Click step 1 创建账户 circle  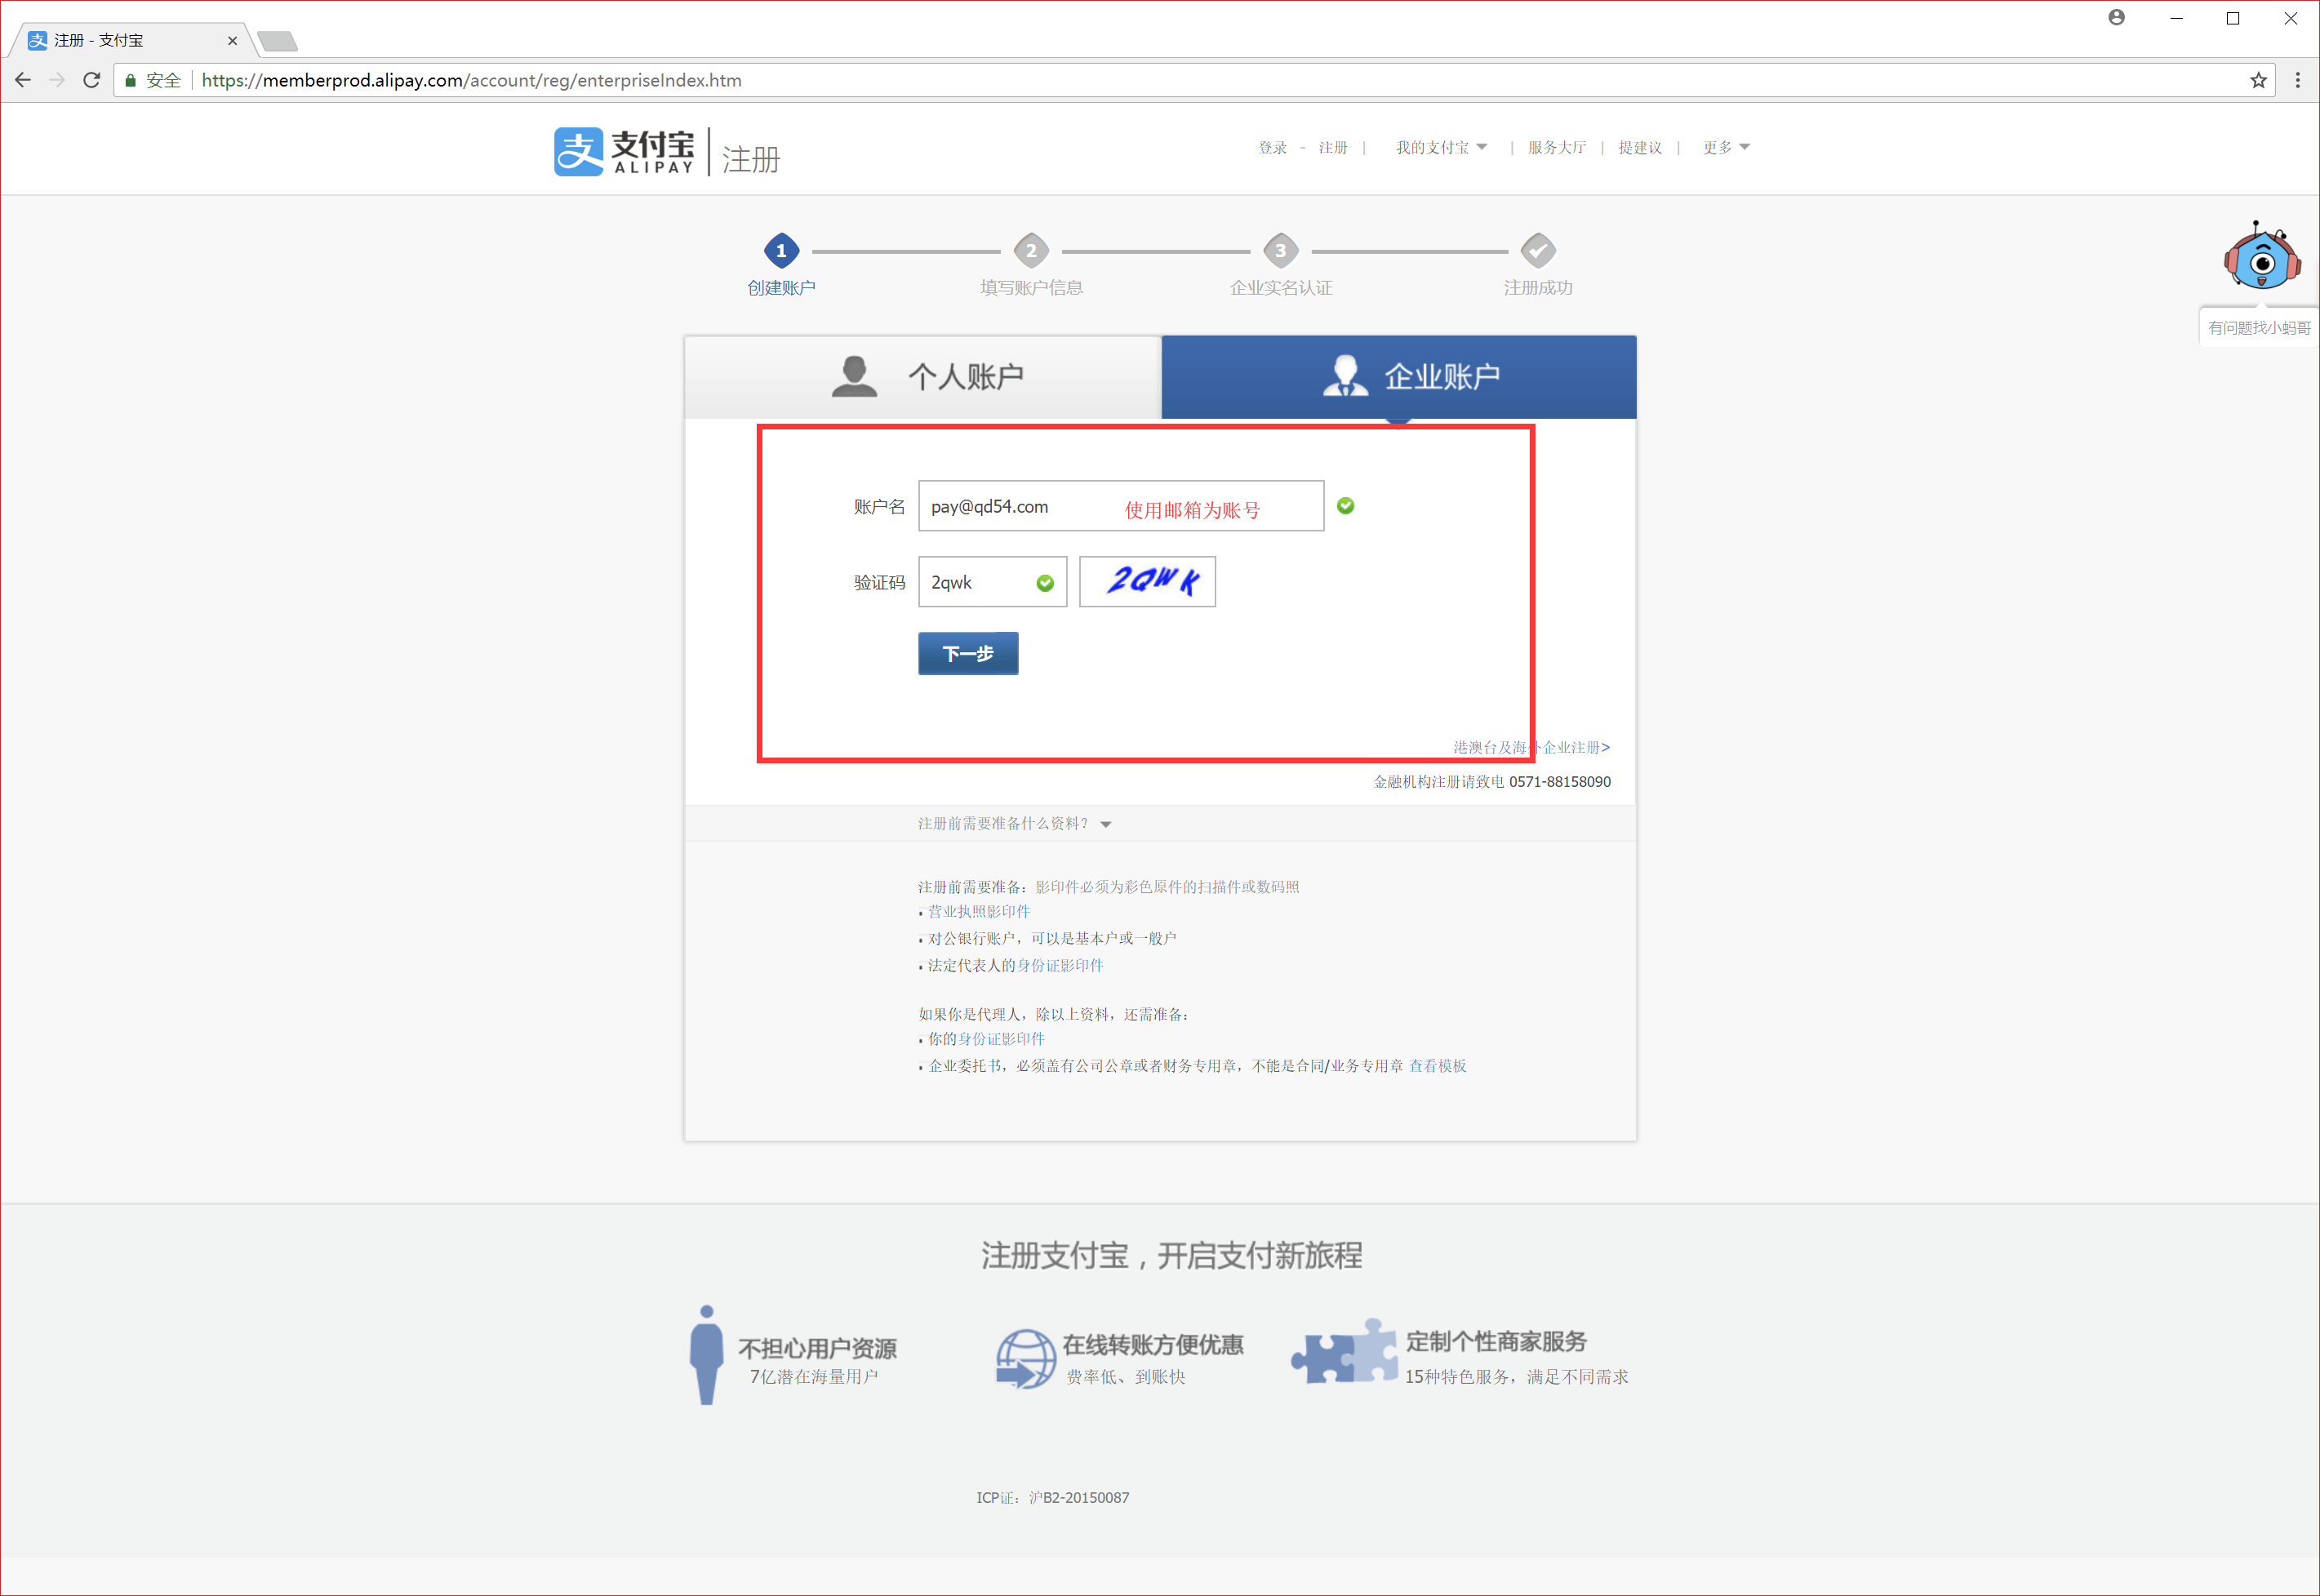(781, 250)
